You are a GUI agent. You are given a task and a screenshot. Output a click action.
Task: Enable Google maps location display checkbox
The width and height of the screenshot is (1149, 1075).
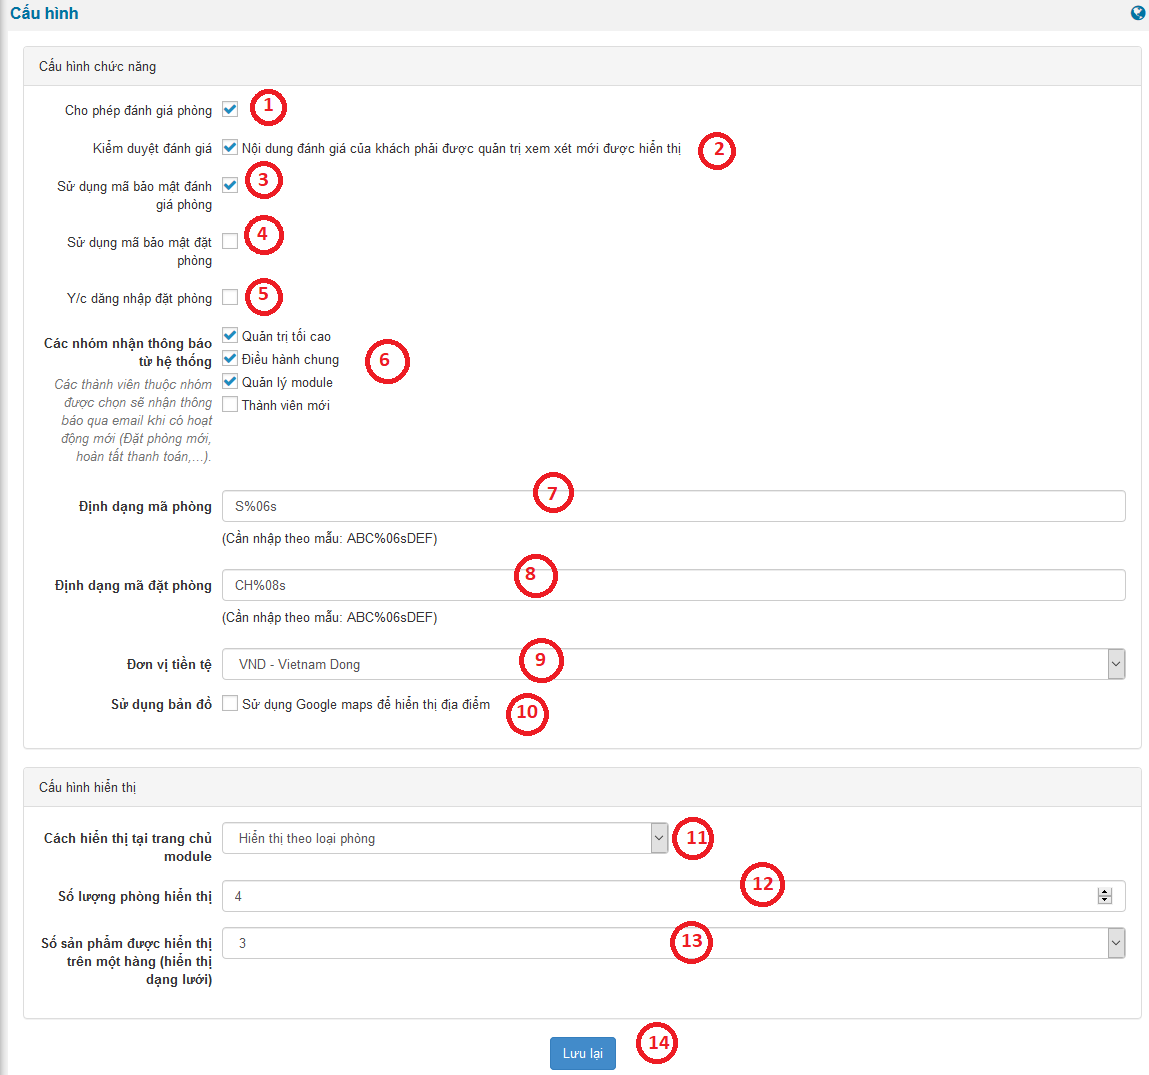[230, 703]
